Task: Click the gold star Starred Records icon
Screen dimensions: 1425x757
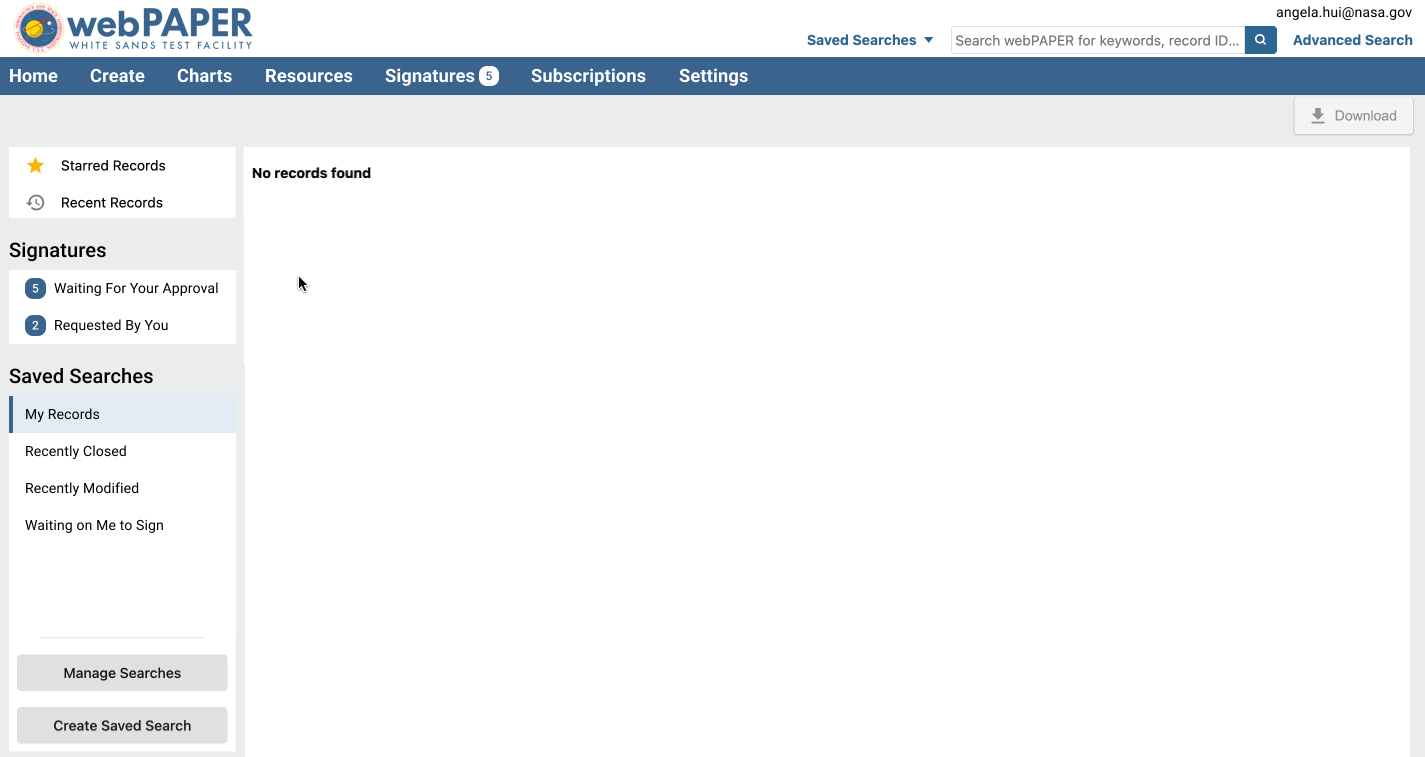Action: click(x=35, y=166)
